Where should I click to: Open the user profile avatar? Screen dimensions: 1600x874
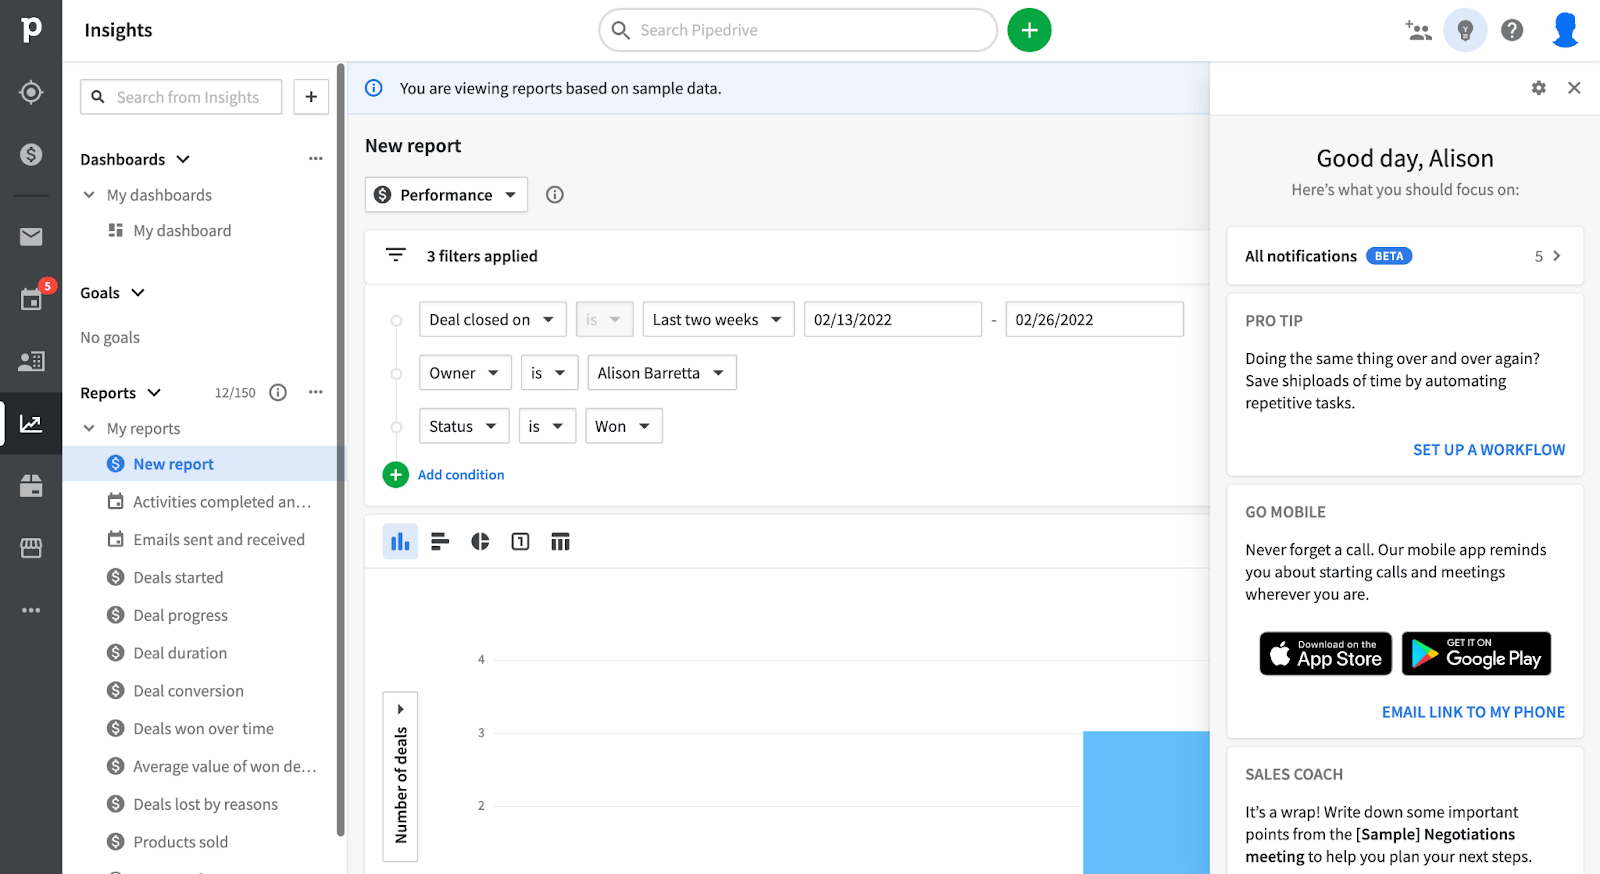1565,30
